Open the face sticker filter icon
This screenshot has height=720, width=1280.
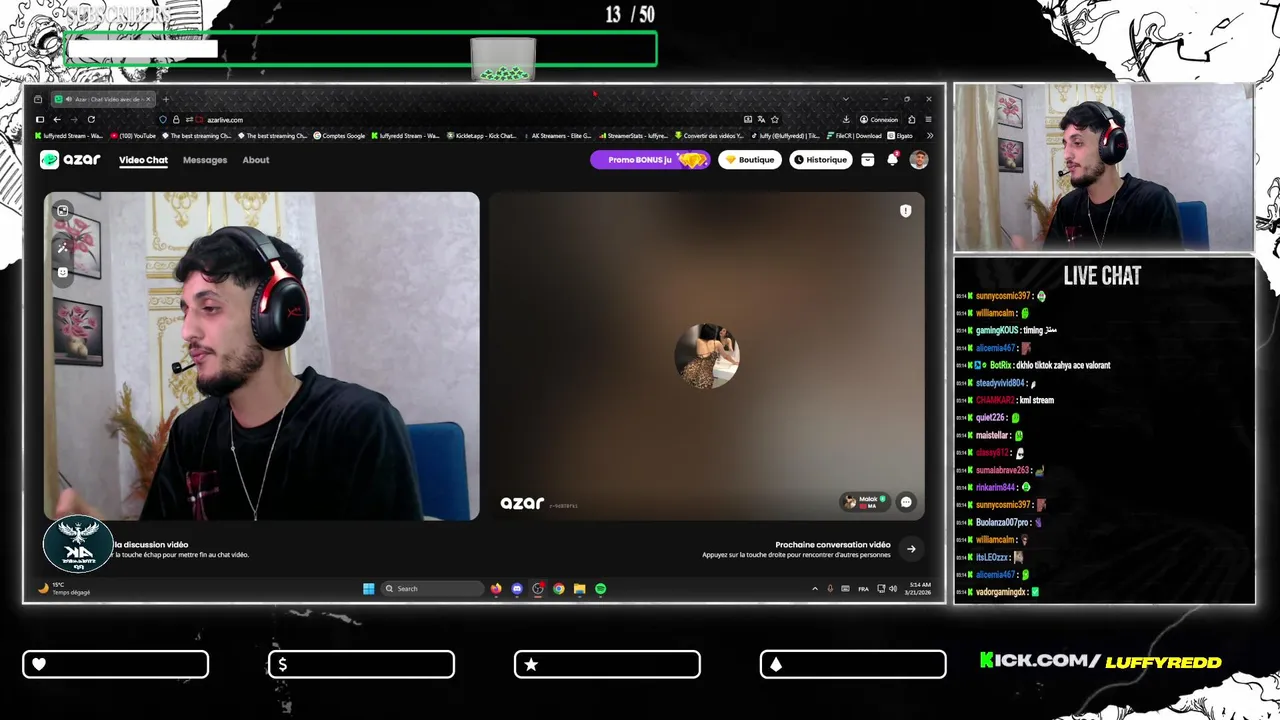(x=62, y=272)
